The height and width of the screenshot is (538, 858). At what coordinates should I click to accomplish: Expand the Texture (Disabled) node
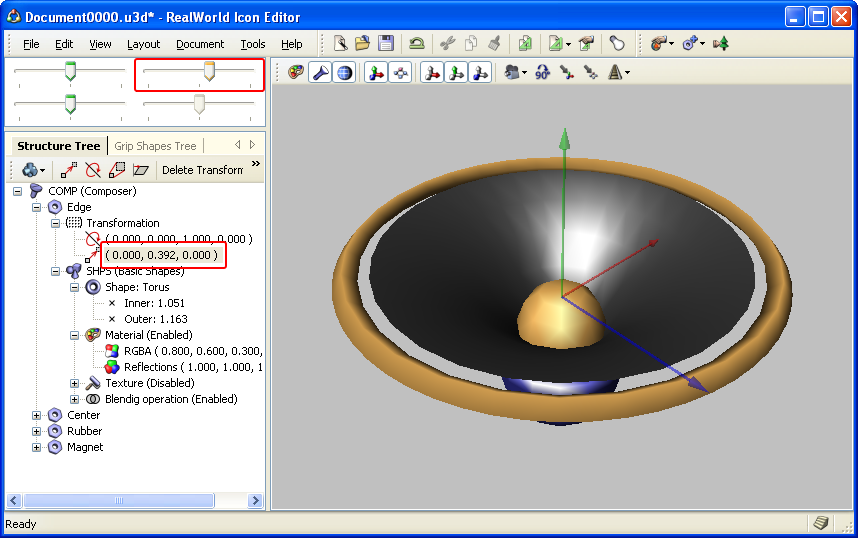[x=75, y=383]
